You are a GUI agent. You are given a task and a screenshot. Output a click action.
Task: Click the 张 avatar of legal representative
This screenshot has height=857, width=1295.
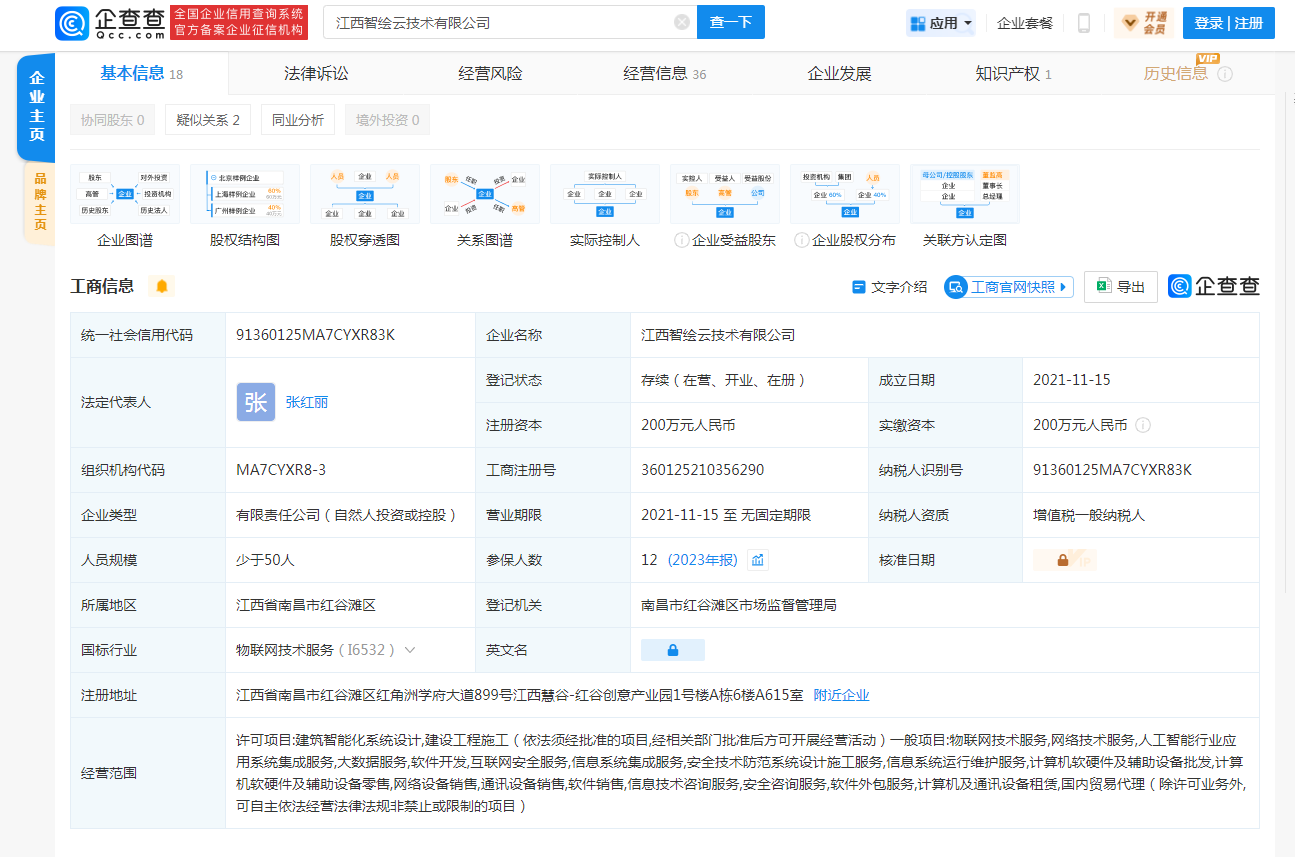[256, 402]
